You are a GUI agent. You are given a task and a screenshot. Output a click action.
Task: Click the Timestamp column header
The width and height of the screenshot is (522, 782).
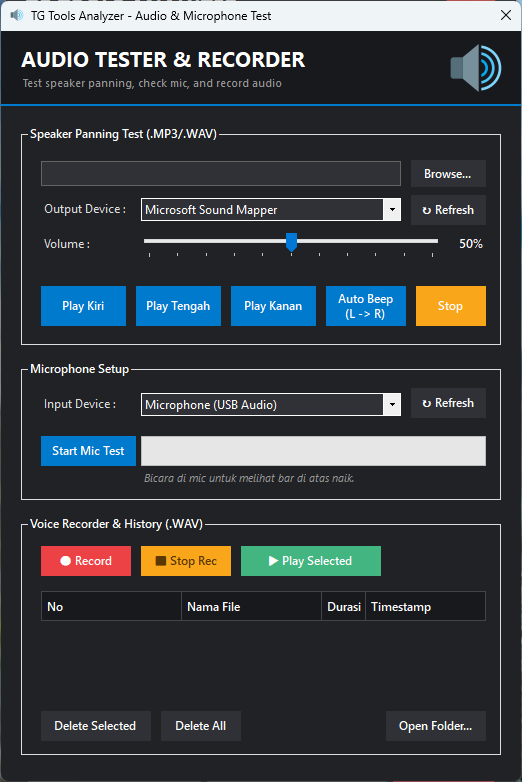(425, 606)
